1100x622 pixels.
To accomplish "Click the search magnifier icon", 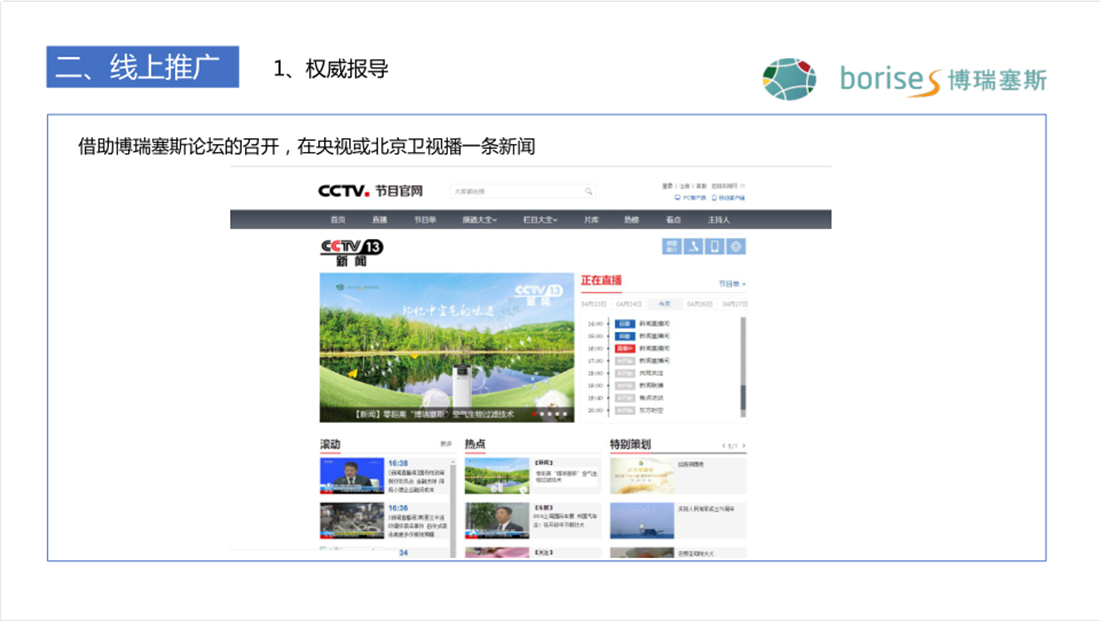I will 589,192.
